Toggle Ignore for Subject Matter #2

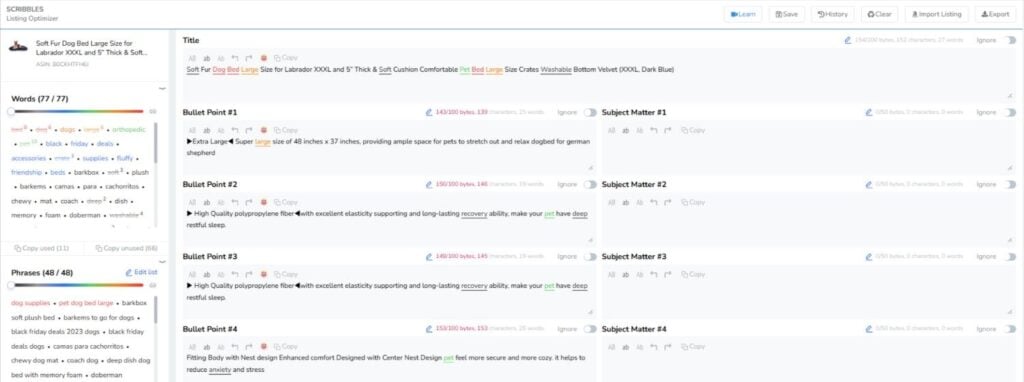[1010, 185]
